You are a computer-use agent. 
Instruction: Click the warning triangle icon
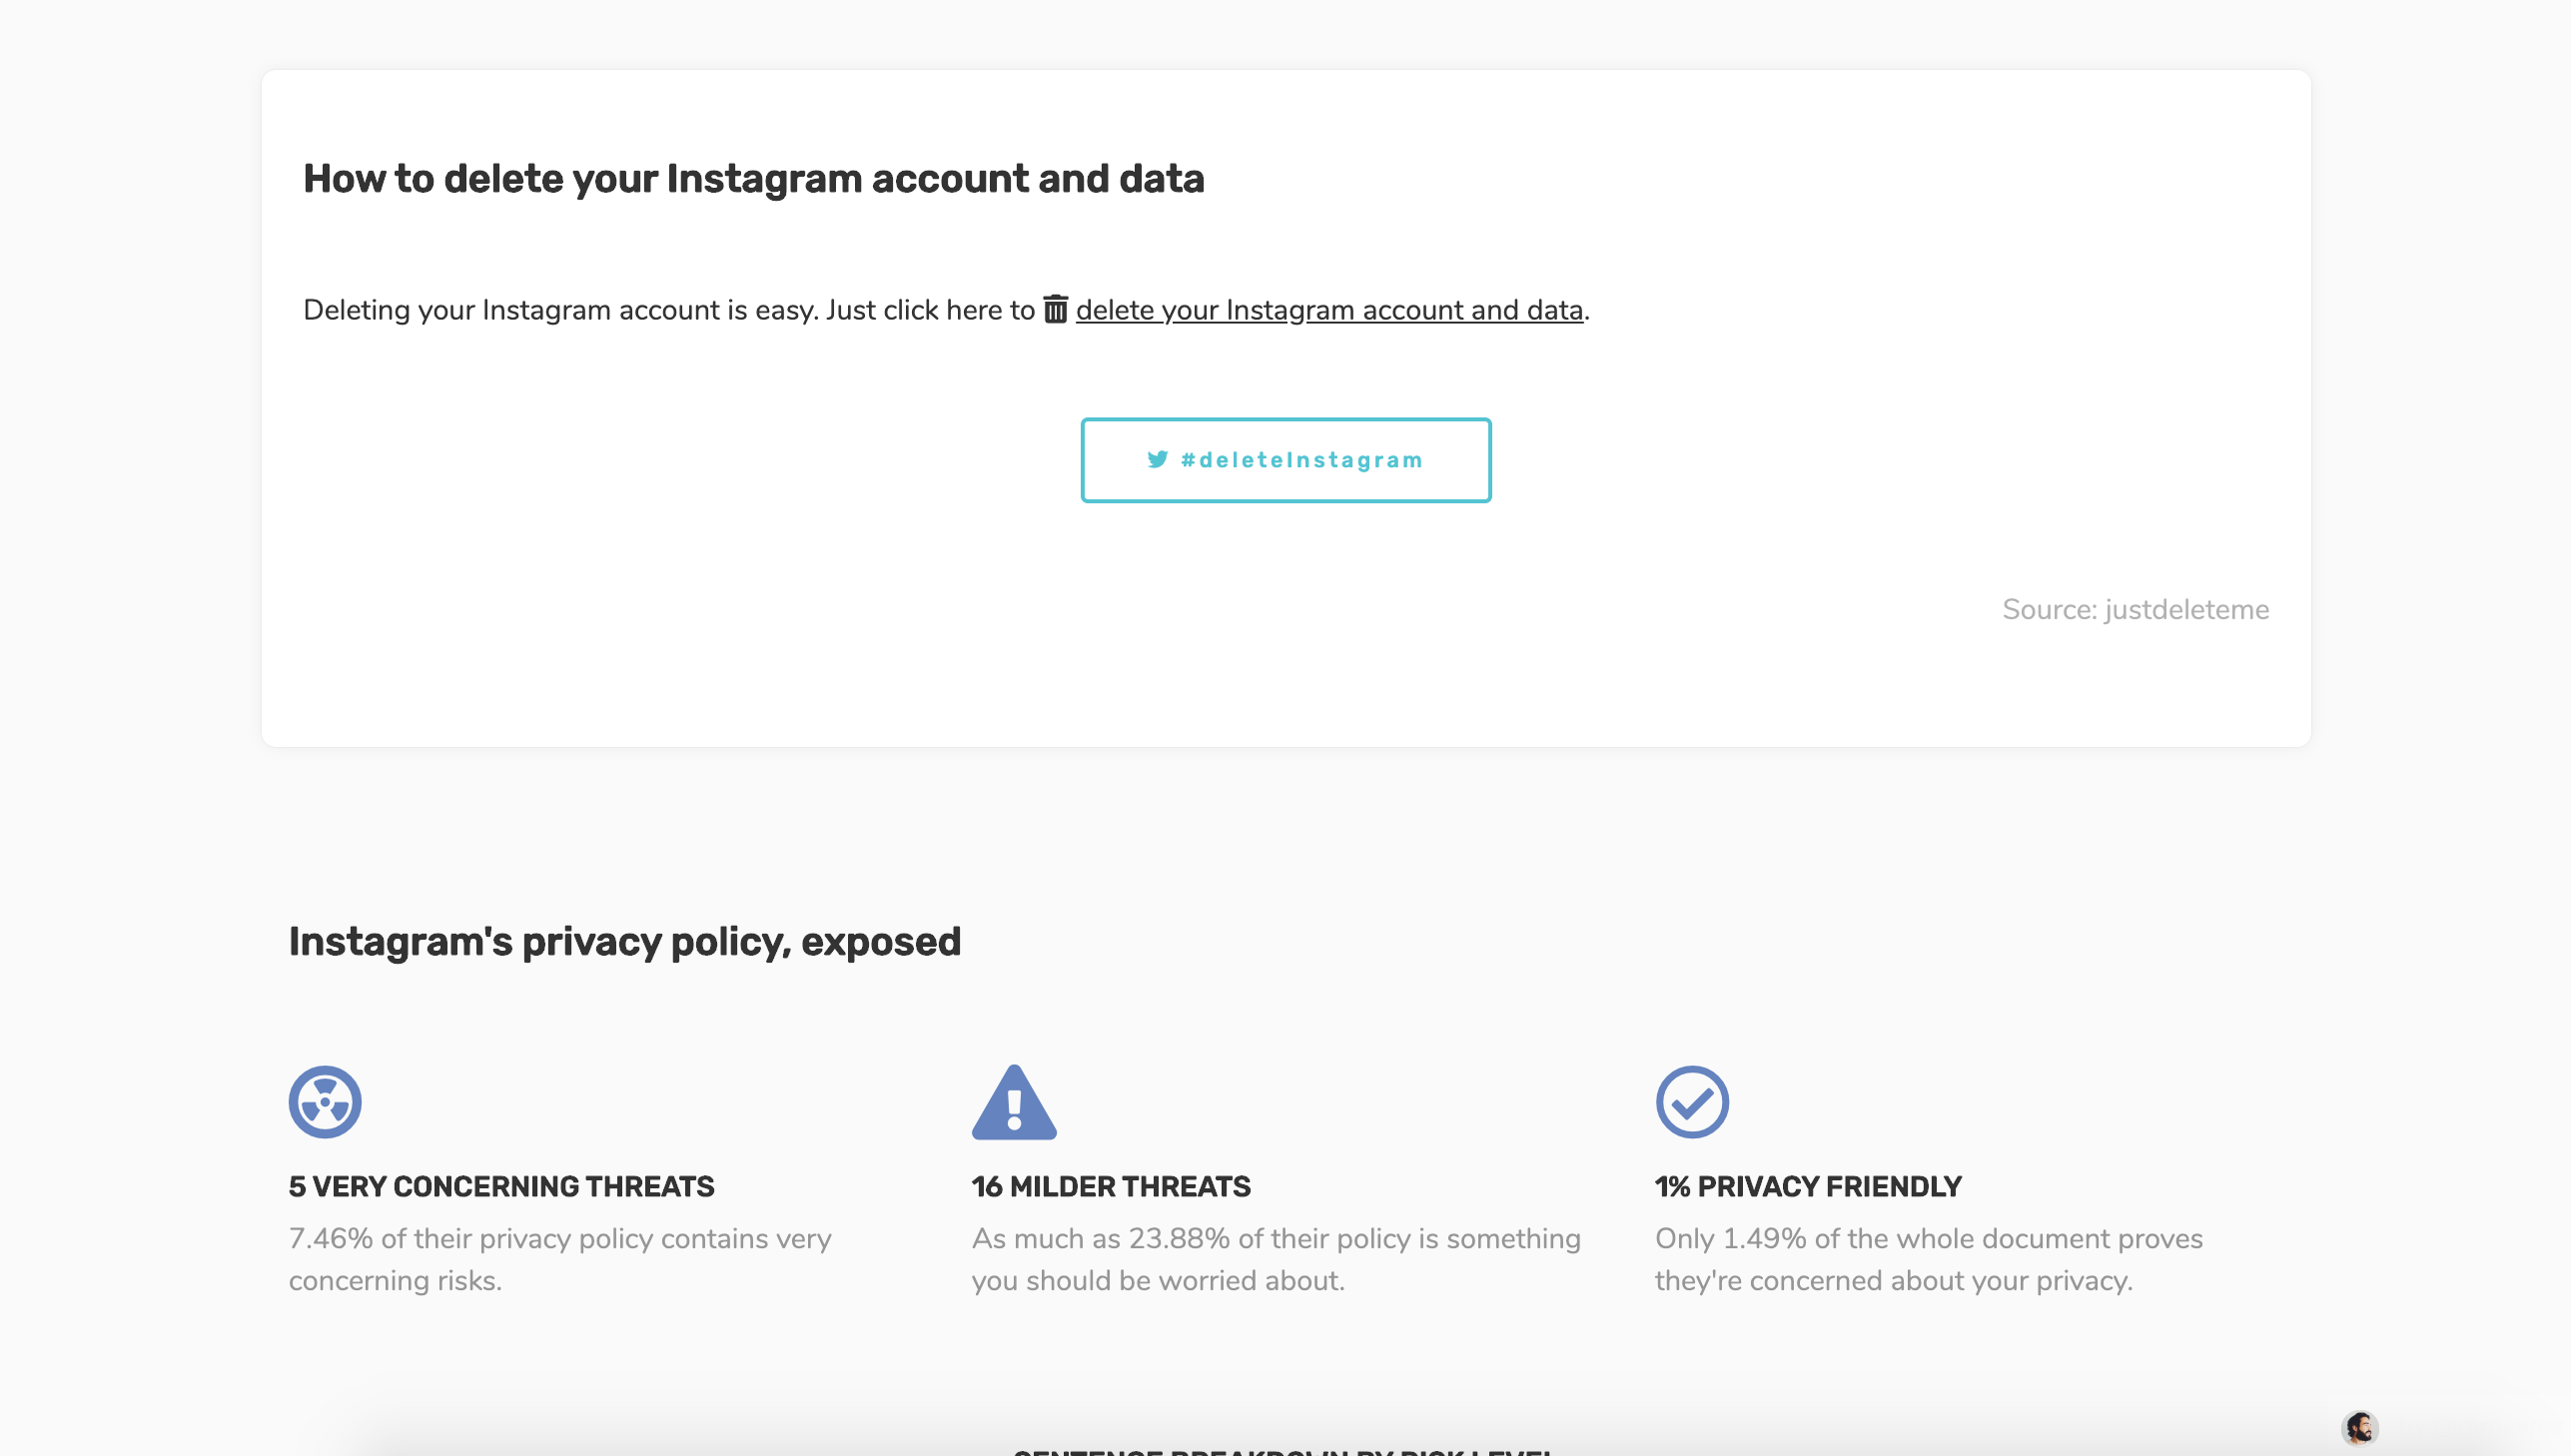1013,1104
